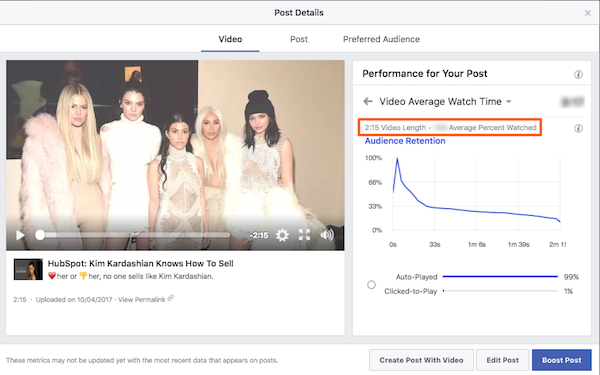Click the 1m 39s axis label
Viewport: 600px width, 375px height.
pyautogui.click(x=518, y=245)
